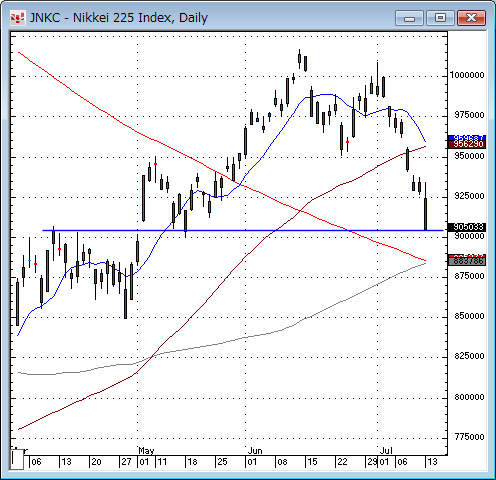
Task: Click the 975000 price axis label
Action: [x=469, y=115]
